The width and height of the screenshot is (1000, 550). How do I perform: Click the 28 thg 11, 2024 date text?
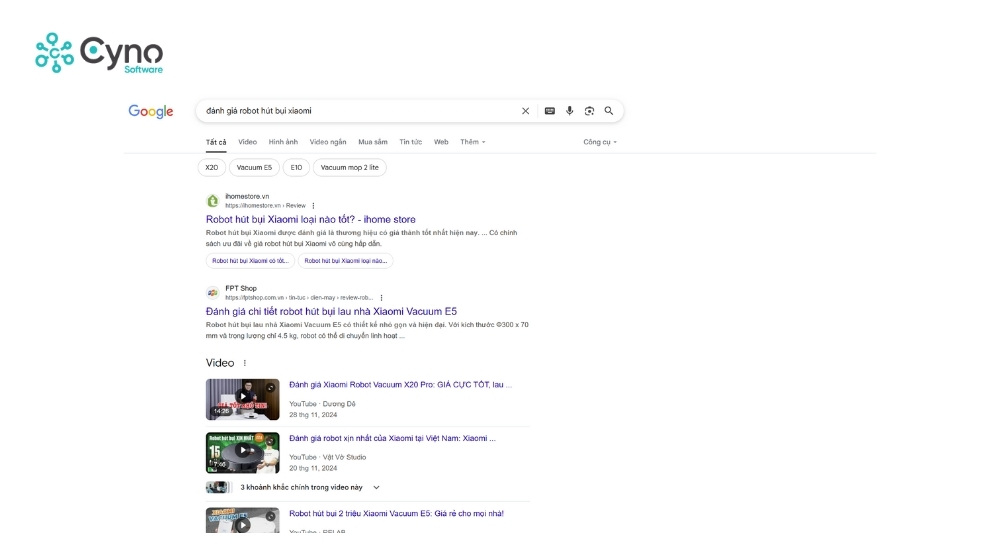pos(313,415)
